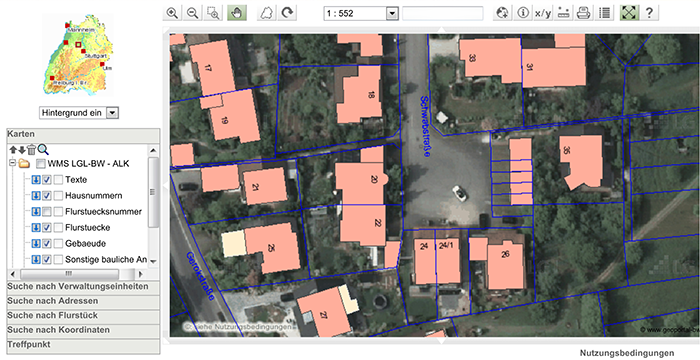700x360 pixels.
Task: Select the zoom out magnifier tool
Action: tap(193, 13)
